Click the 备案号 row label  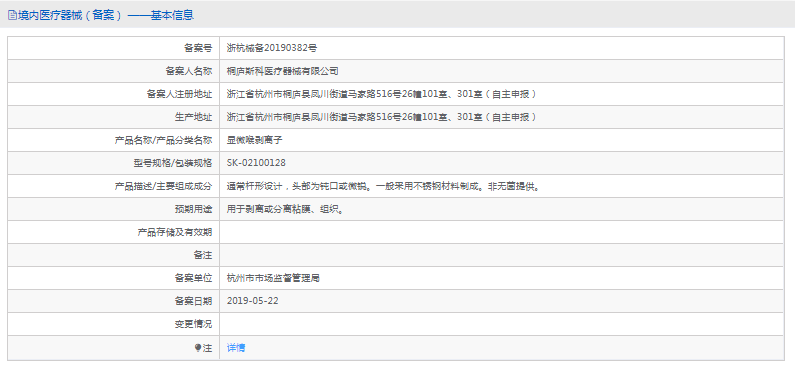click(198, 48)
